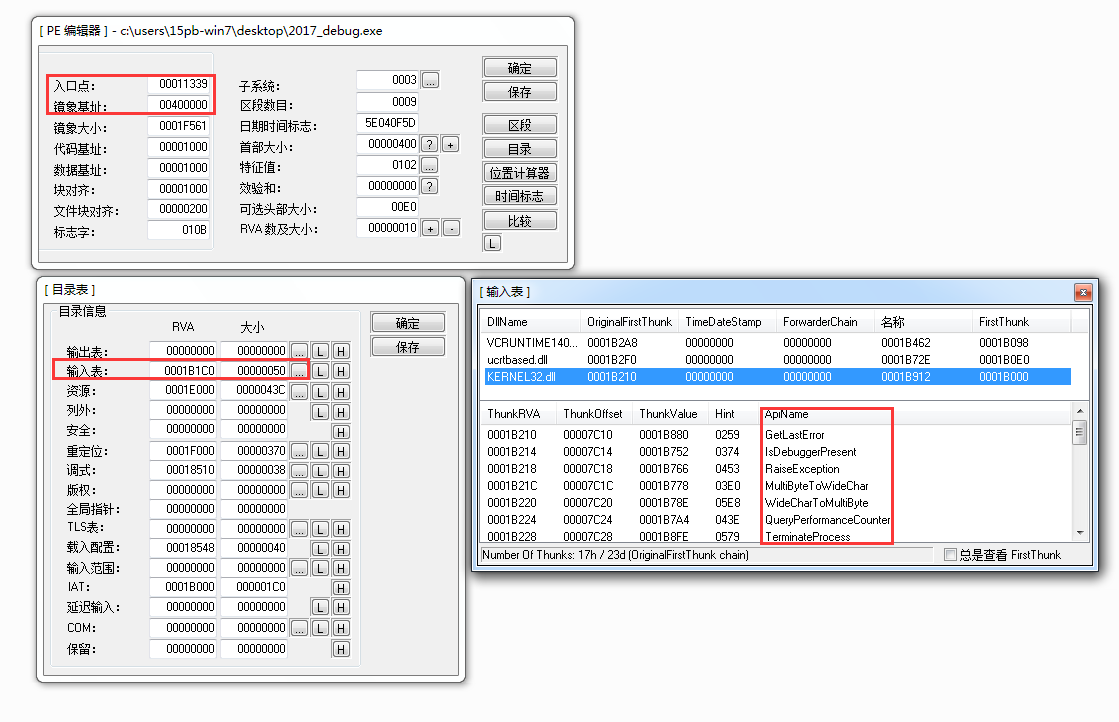Sort by the OriginalFirstThunk column header

coord(630,322)
